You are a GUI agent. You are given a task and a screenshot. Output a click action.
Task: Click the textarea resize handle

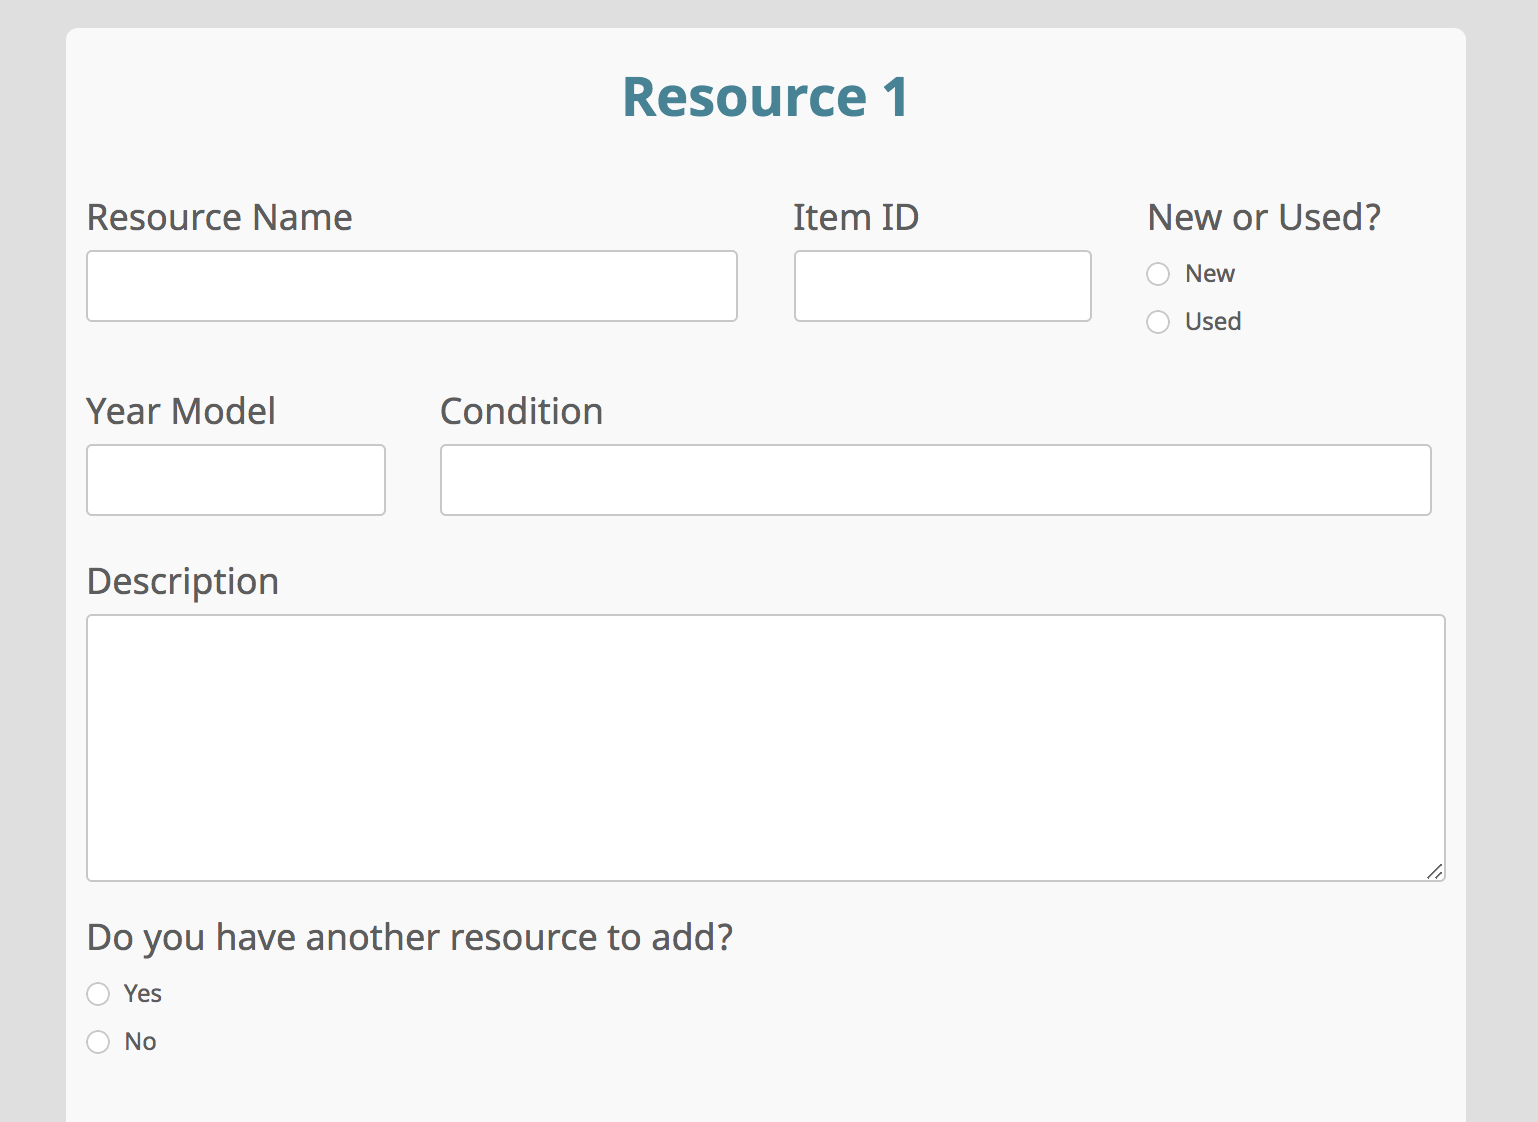point(1434,872)
